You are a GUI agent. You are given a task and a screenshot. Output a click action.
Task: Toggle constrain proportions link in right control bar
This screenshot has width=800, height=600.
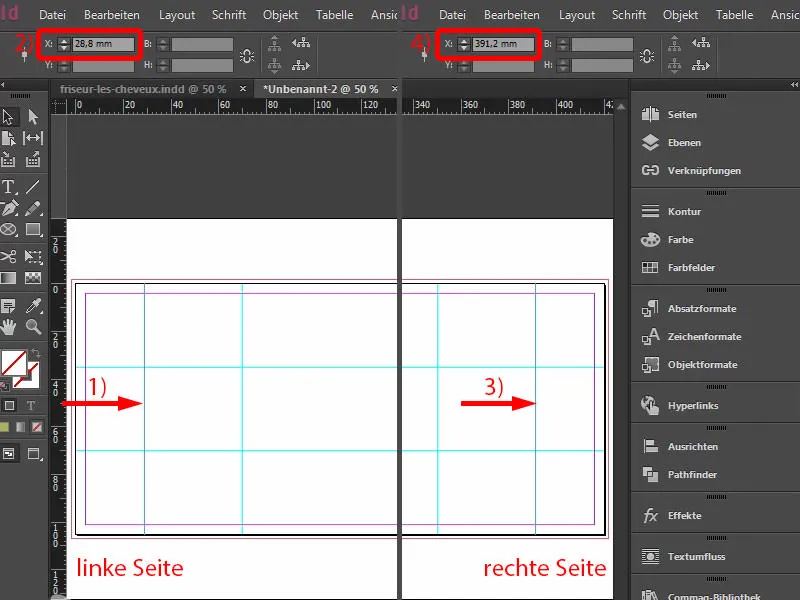pos(647,55)
